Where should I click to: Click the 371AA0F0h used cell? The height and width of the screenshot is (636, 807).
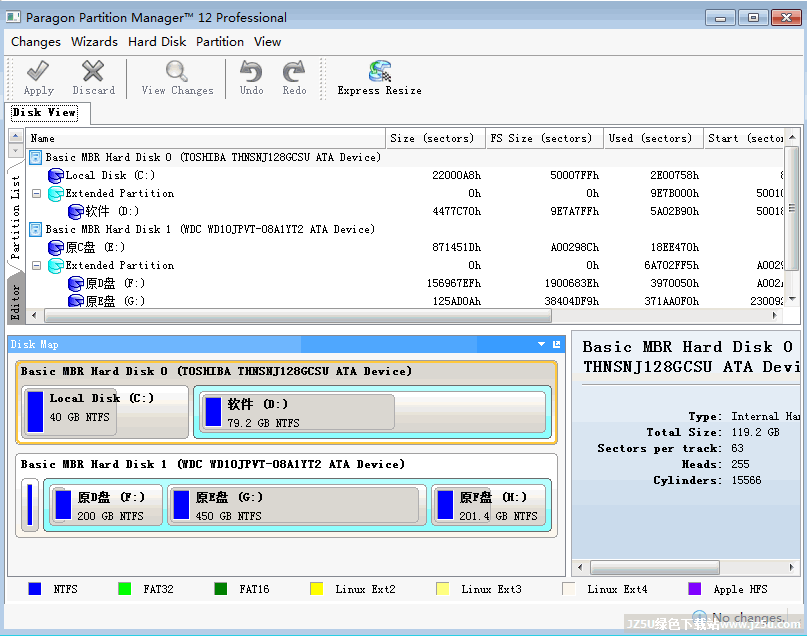click(671, 301)
